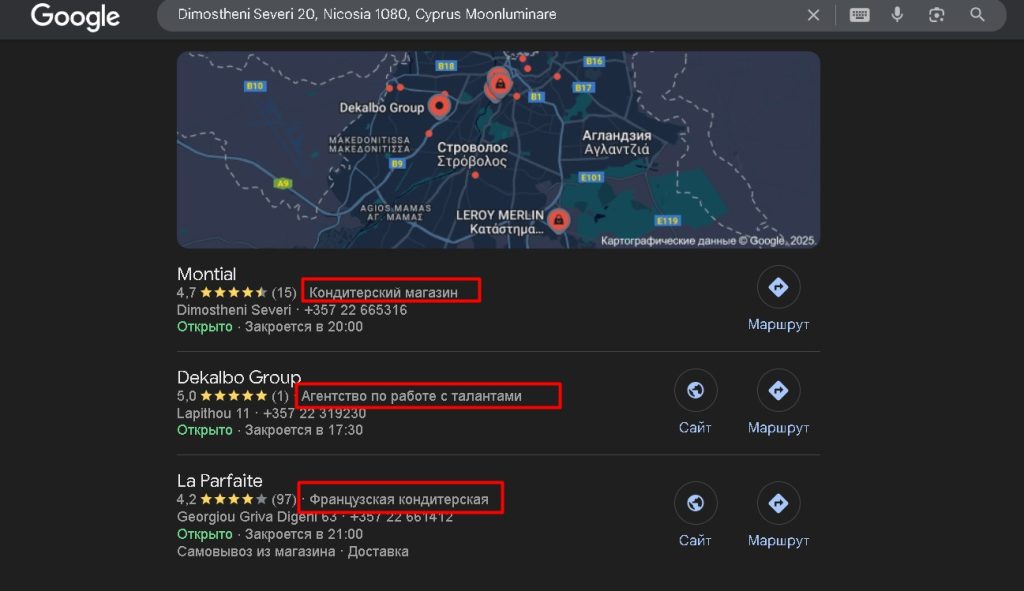1024x591 pixels.
Task: Click the magnifying glass search icon
Action: (976, 15)
